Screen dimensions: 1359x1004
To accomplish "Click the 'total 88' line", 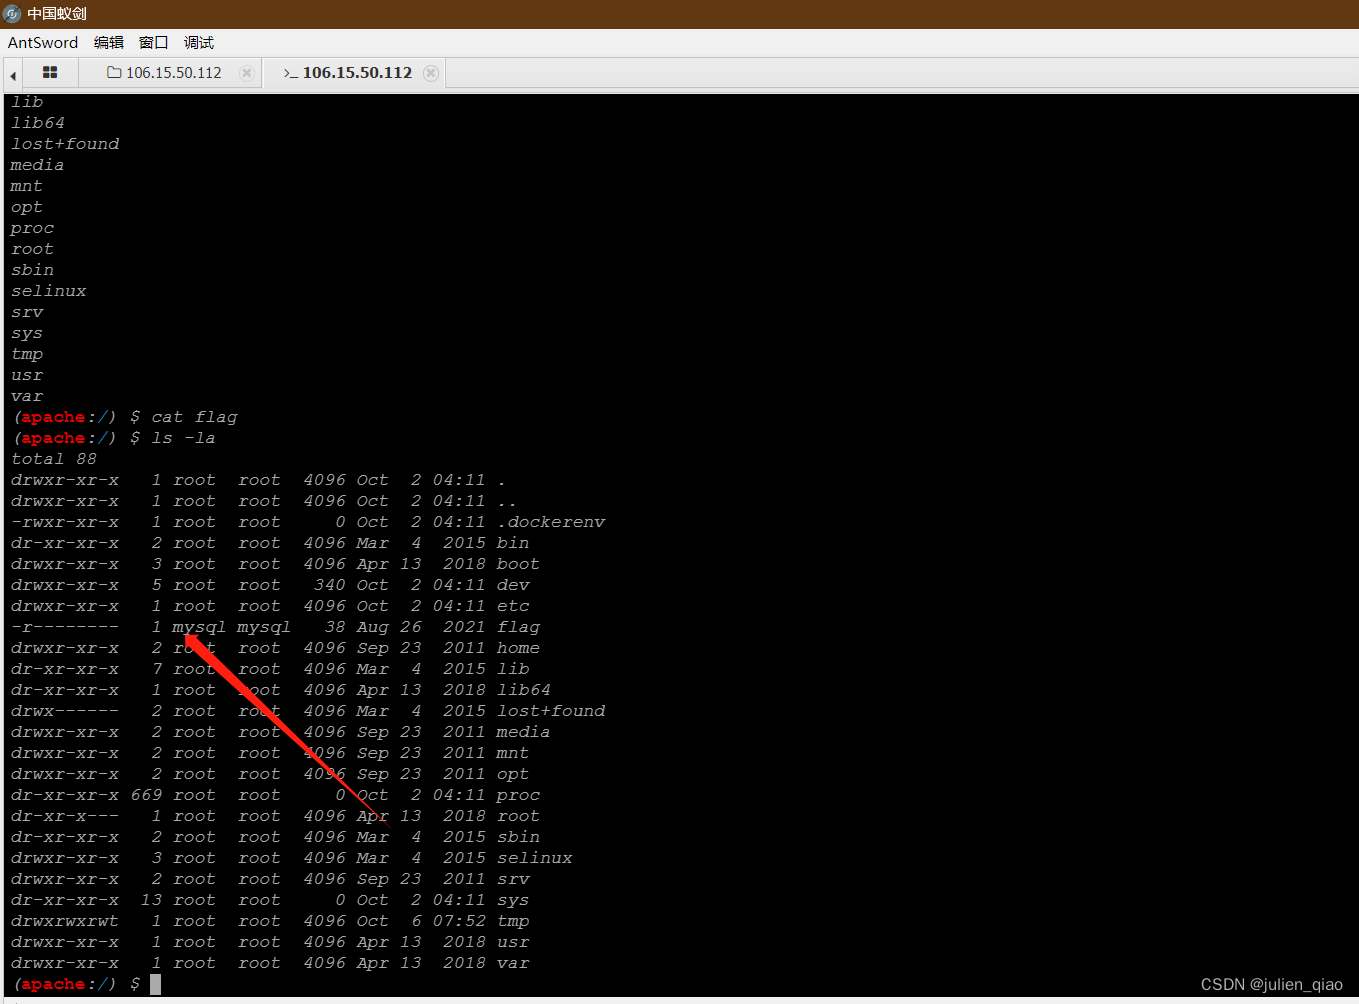I will 54,459.
